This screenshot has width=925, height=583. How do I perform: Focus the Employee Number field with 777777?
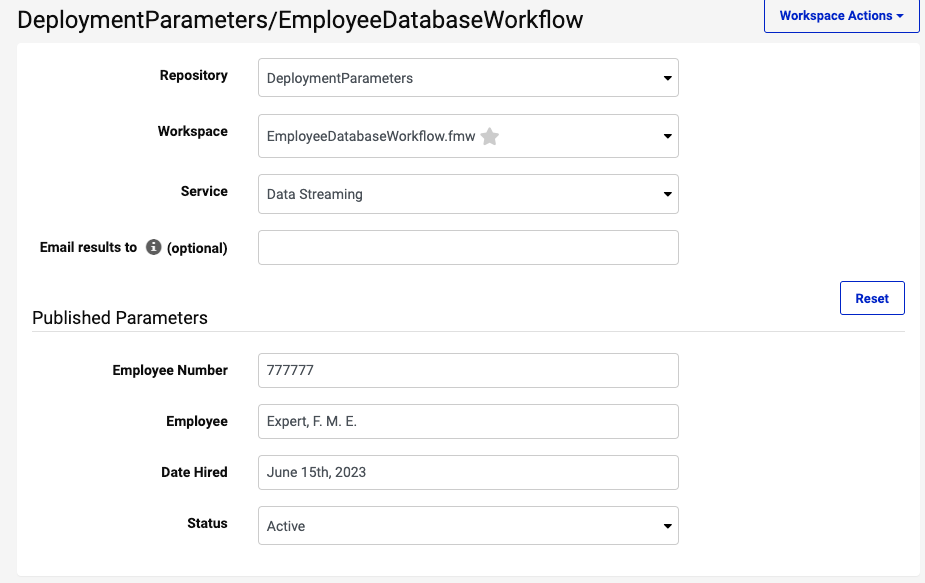pos(468,371)
